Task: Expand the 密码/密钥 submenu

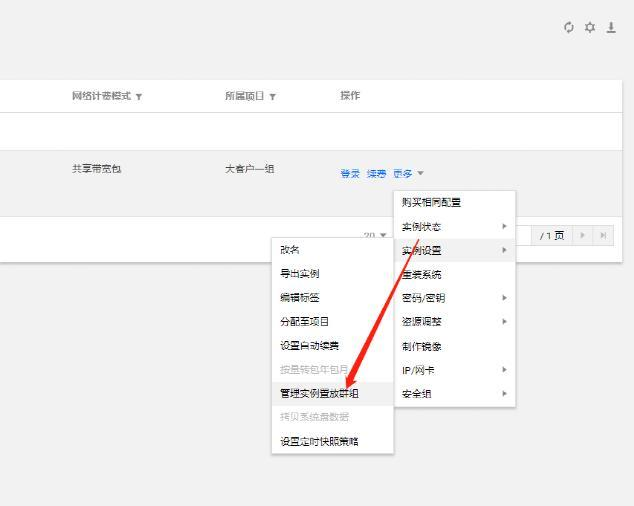Action: pos(454,298)
